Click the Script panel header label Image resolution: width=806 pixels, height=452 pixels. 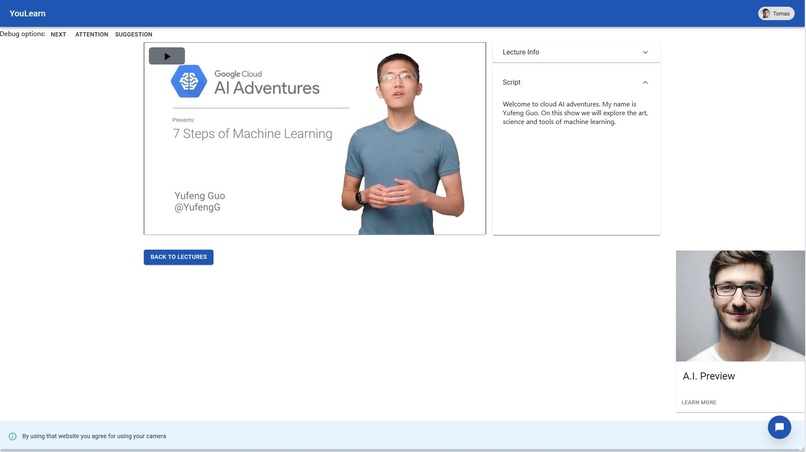[x=511, y=82]
